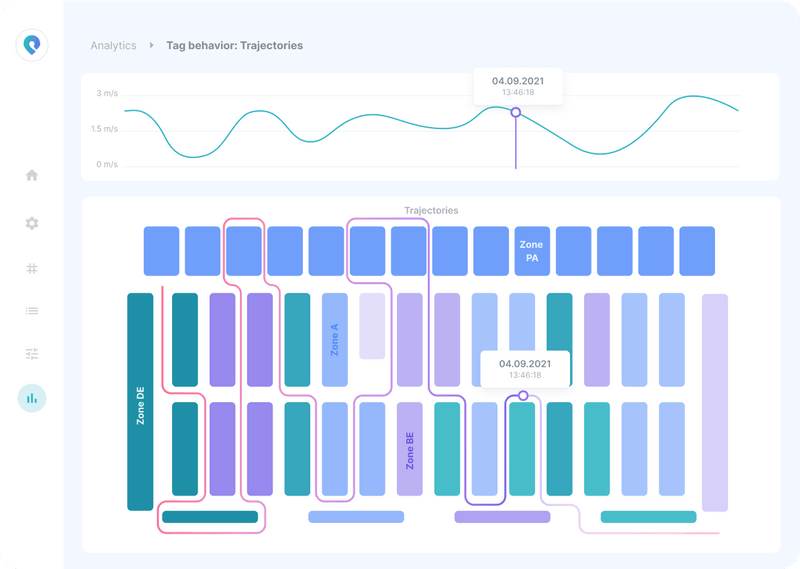
Task: Open the sliders filter icon in sidebar
Action: click(x=32, y=354)
